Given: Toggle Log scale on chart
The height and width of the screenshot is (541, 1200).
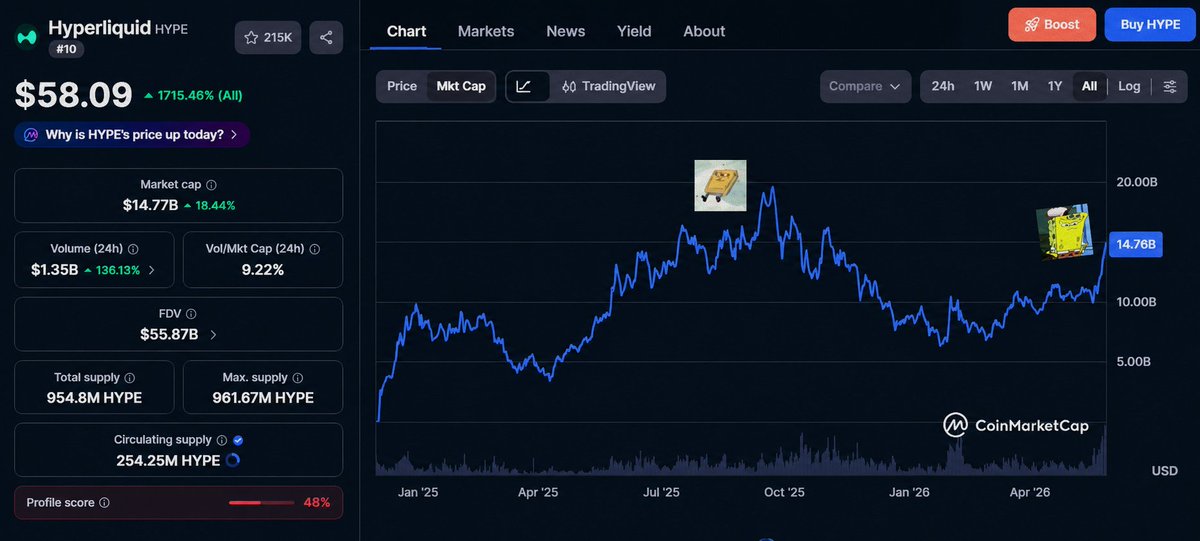Looking at the screenshot, I should (x=1129, y=86).
